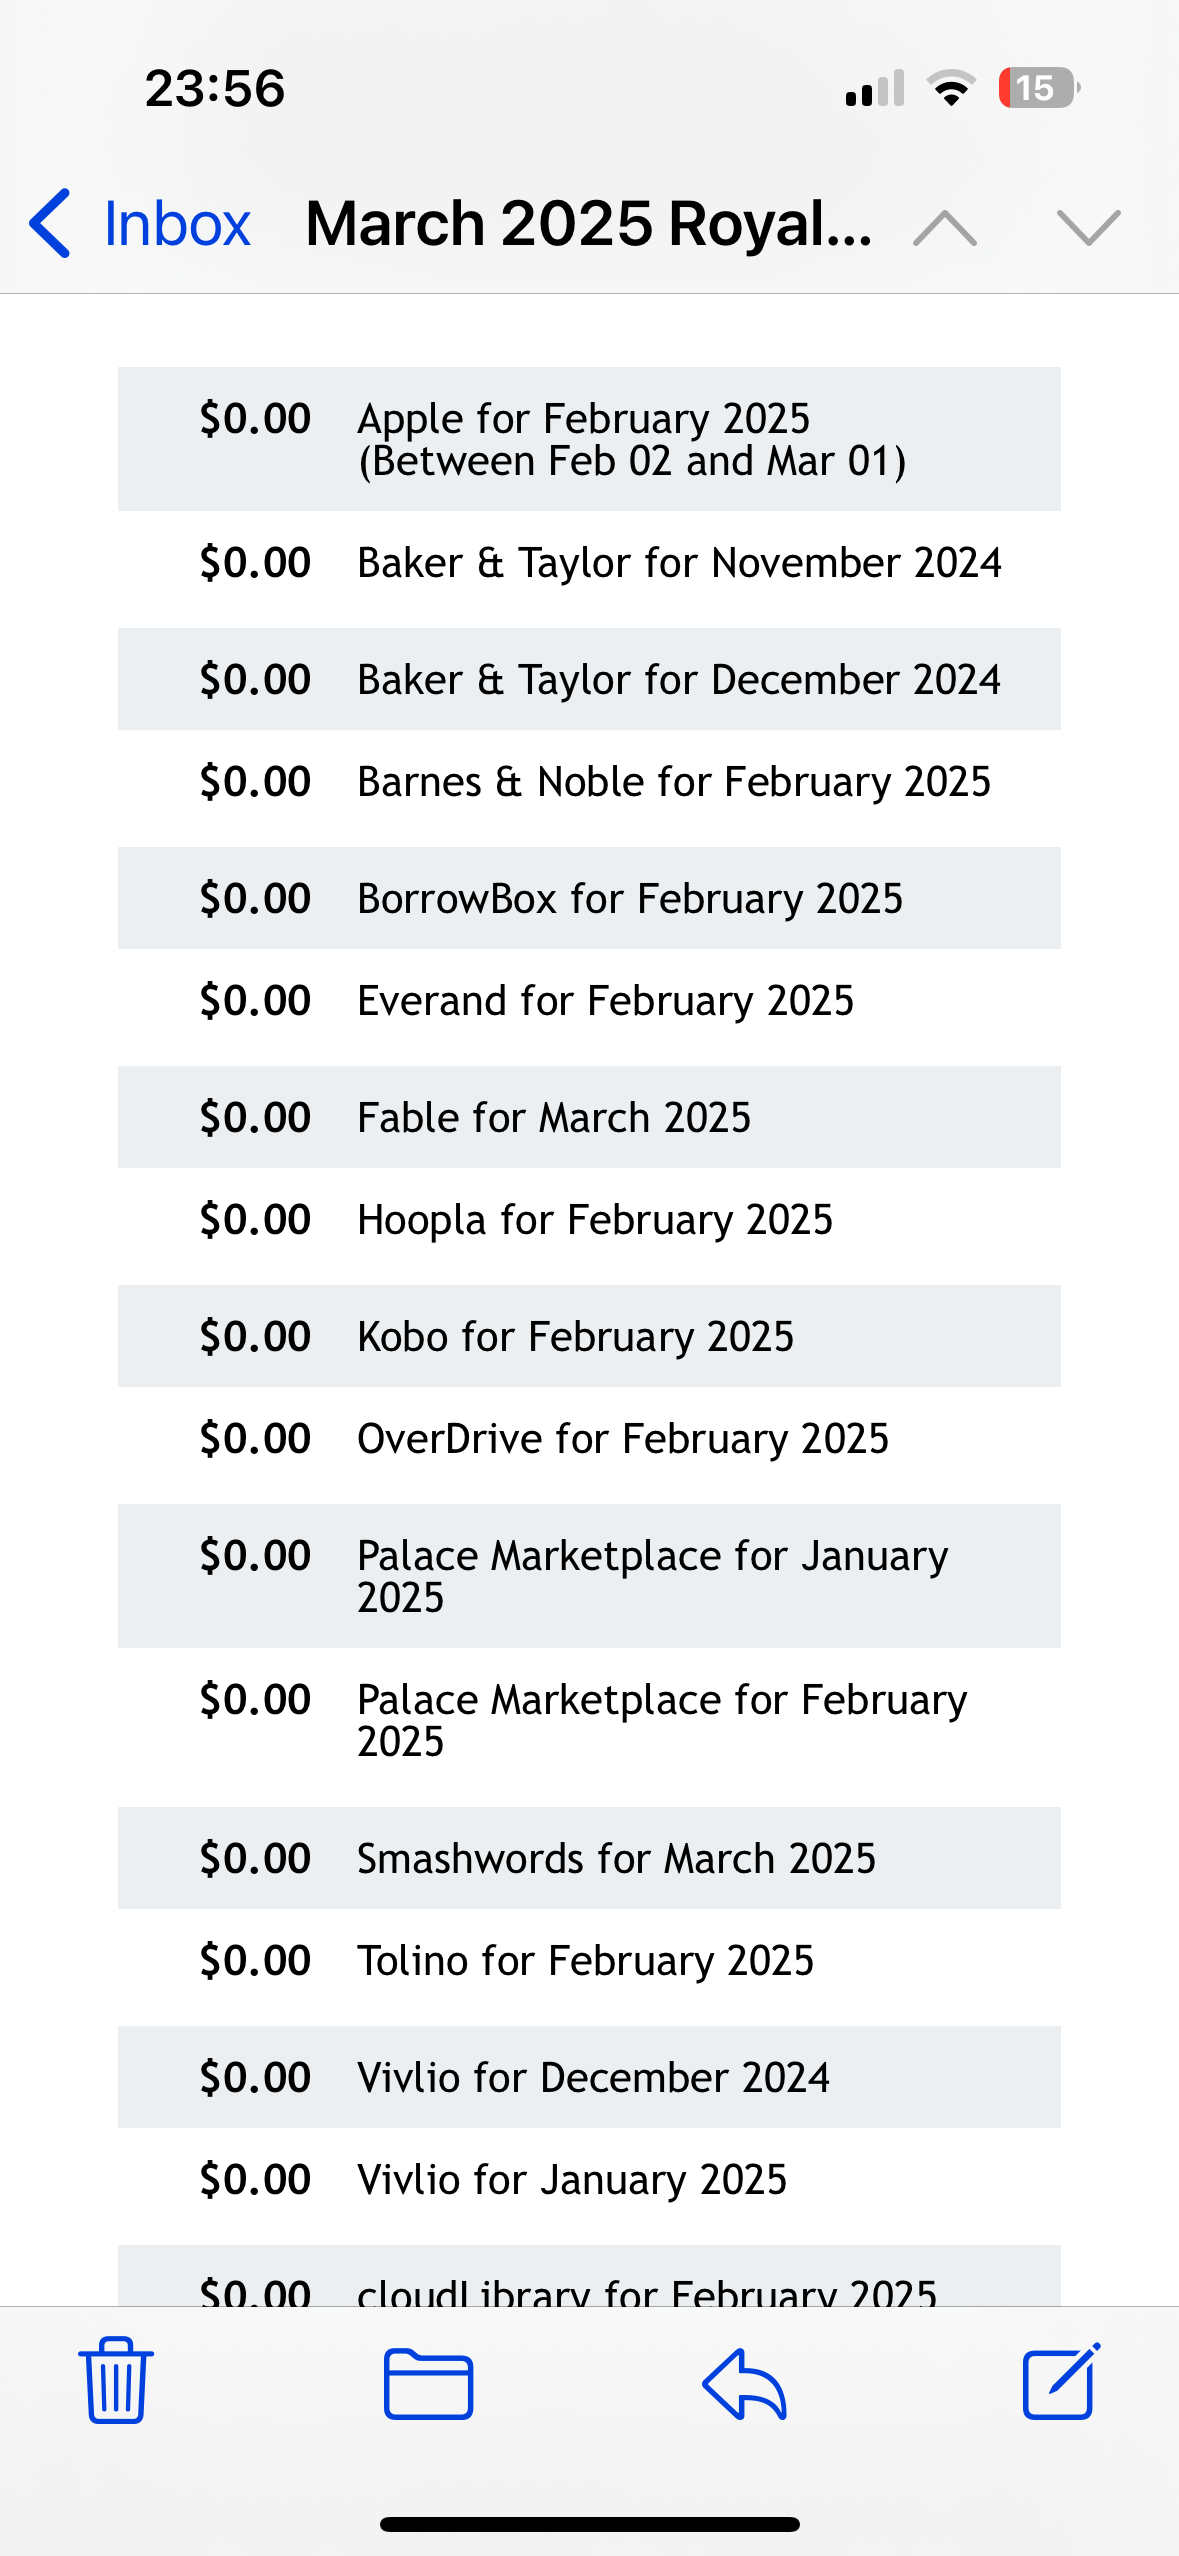Viewport: 1179px width, 2556px height.
Task: Open the move to folder icon
Action: click(428, 2383)
